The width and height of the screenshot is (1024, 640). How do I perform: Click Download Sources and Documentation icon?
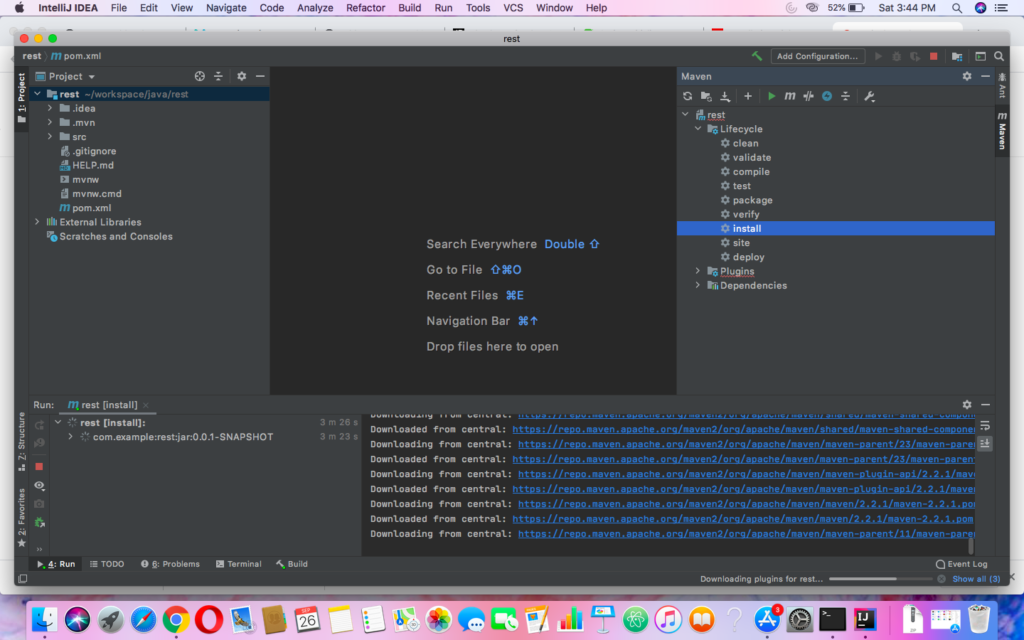[725, 96]
